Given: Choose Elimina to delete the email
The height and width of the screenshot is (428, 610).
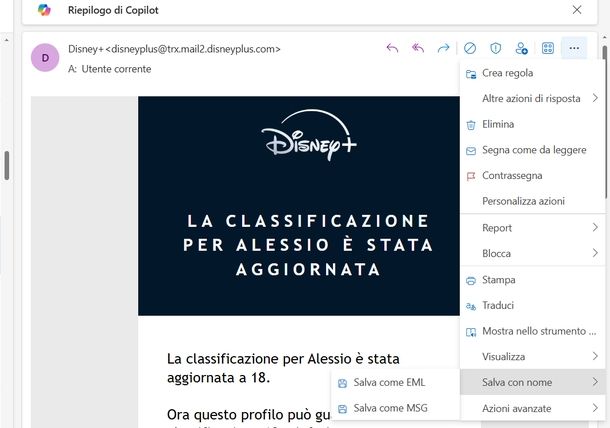Looking at the screenshot, I should 498,125.
